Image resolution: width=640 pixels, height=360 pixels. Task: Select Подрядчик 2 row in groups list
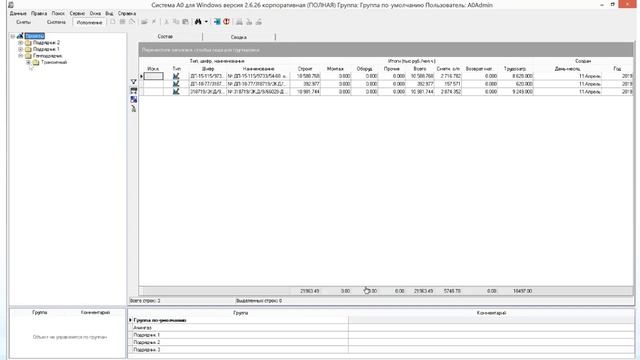point(381,342)
